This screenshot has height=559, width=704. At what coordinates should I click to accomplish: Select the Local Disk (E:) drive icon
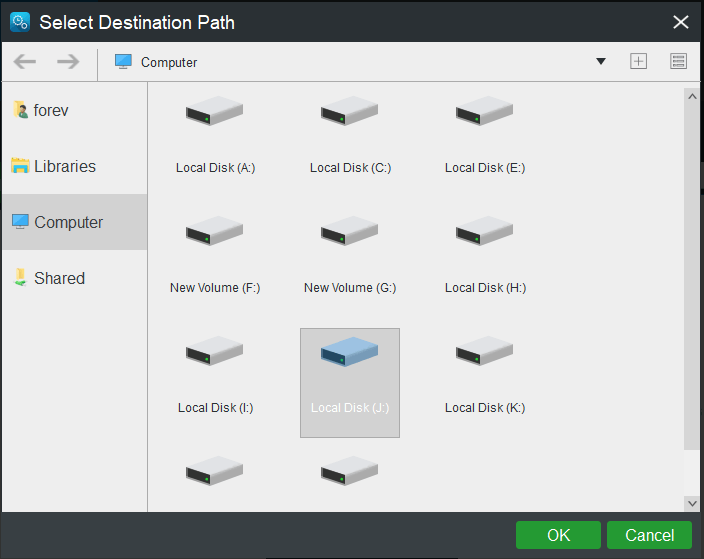[x=484, y=110]
